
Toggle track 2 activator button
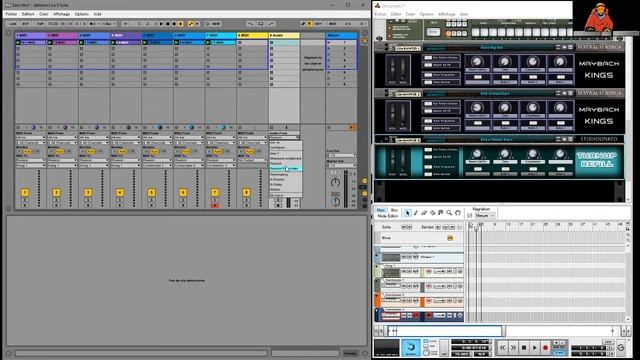[x=56, y=192]
